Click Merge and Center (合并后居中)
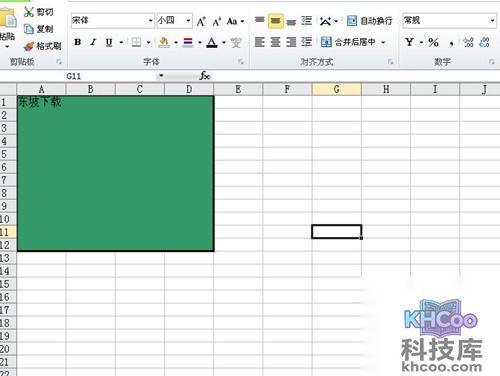The image size is (500, 376). pos(348,42)
